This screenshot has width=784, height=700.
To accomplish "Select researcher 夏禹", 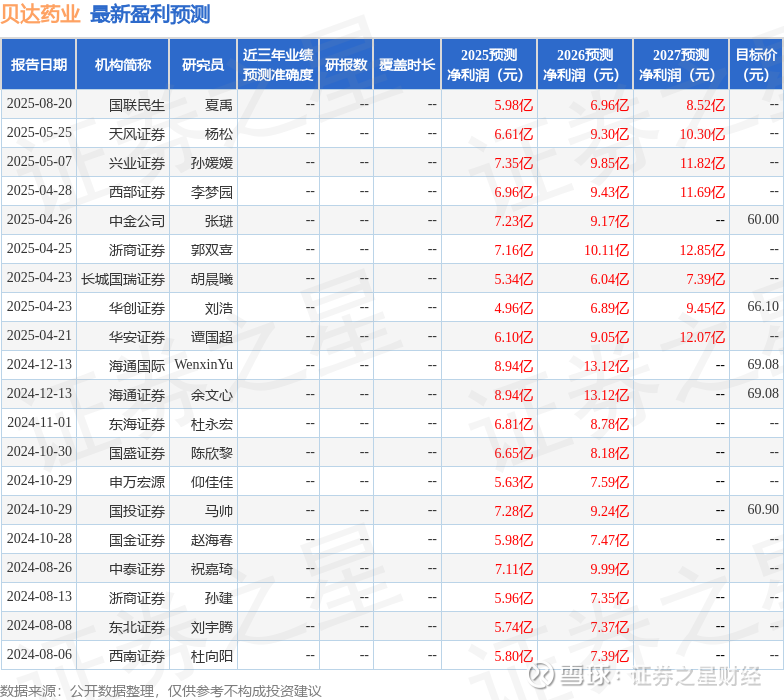I will (218, 105).
